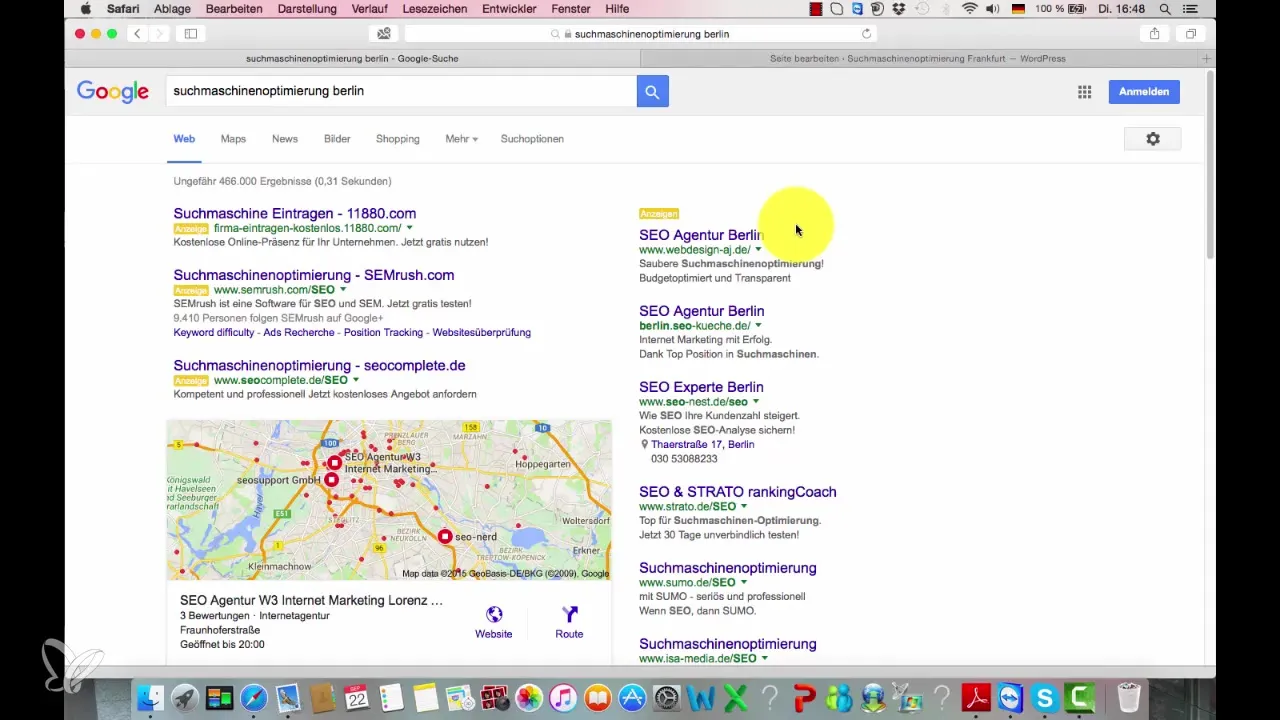Expand arrow next to www.strato.de/SEO
1280x720 pixels.
[x=743, y=507]
